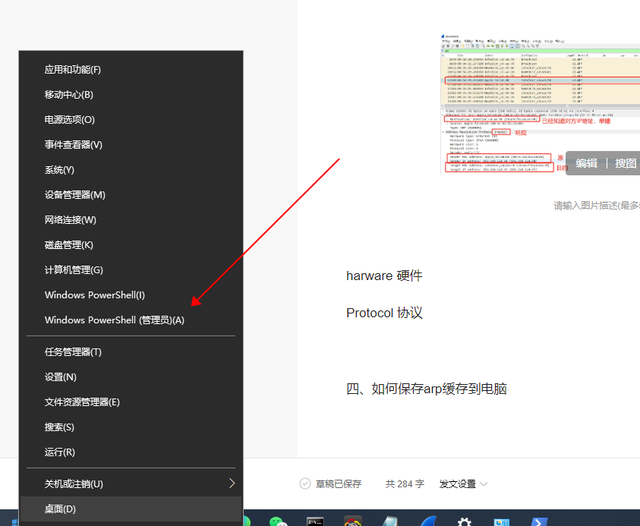This screenshot has width=640, height=526.
Task: Launch 文件资源管理器(E)
Action: pyautogui.click(x=131, y=402)
